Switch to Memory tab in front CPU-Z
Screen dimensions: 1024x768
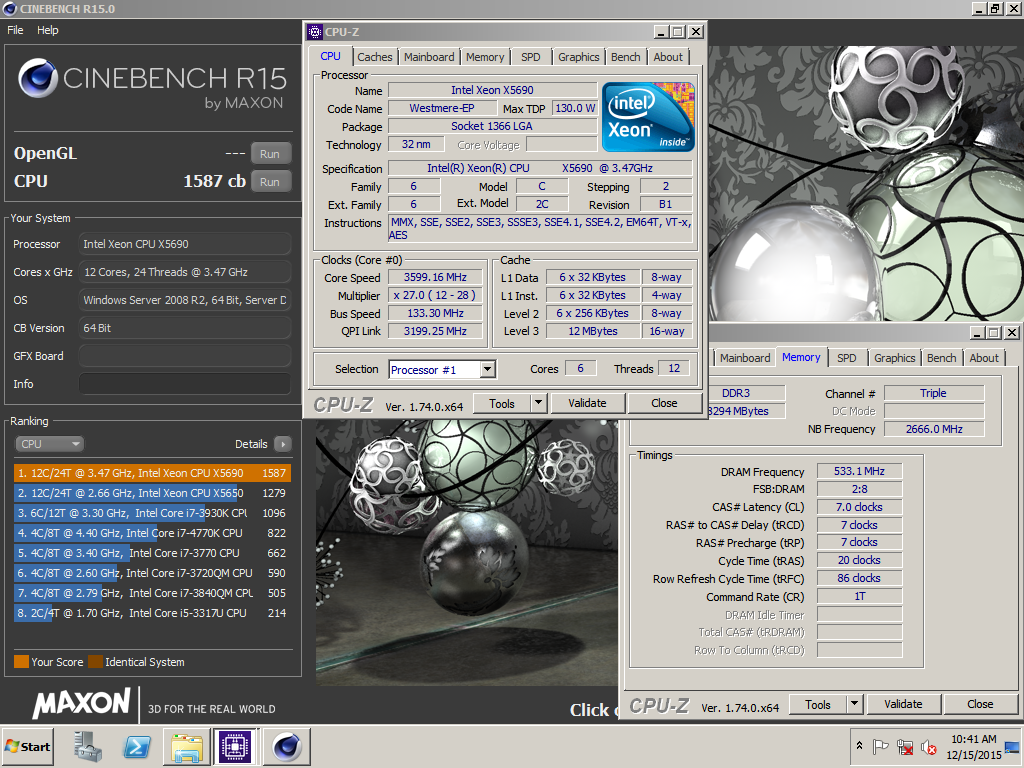click(485, 57)
